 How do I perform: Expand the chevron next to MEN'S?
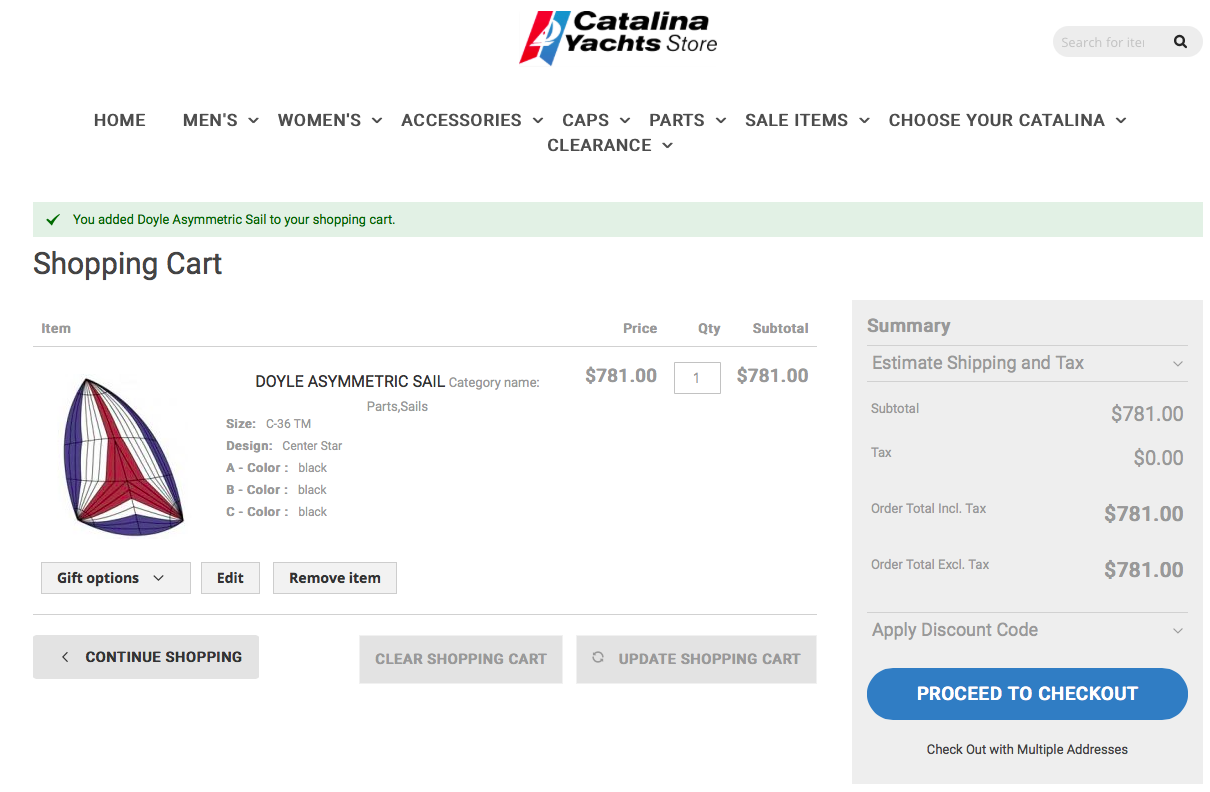point(254,120)
